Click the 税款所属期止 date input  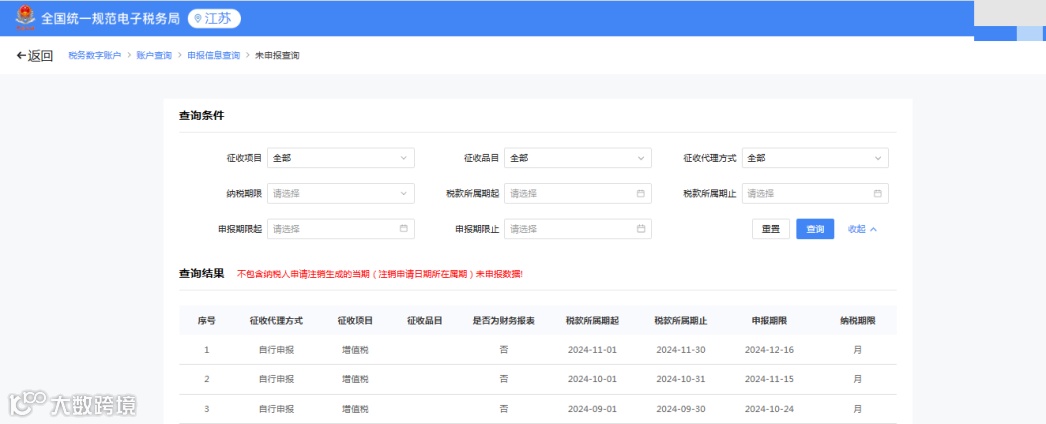pos(815,193)
